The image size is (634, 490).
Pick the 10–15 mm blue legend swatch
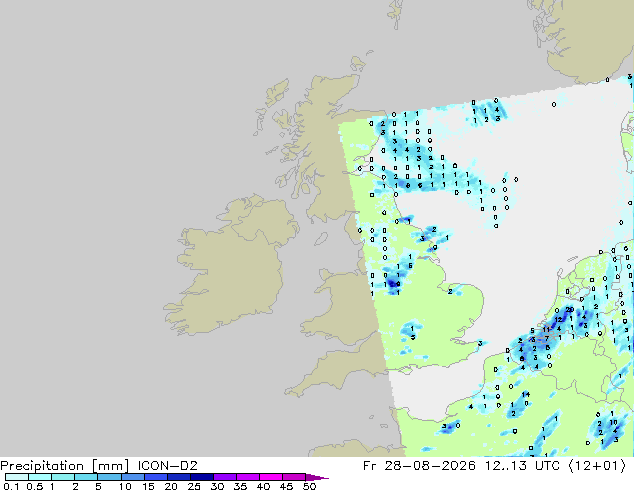133,477
